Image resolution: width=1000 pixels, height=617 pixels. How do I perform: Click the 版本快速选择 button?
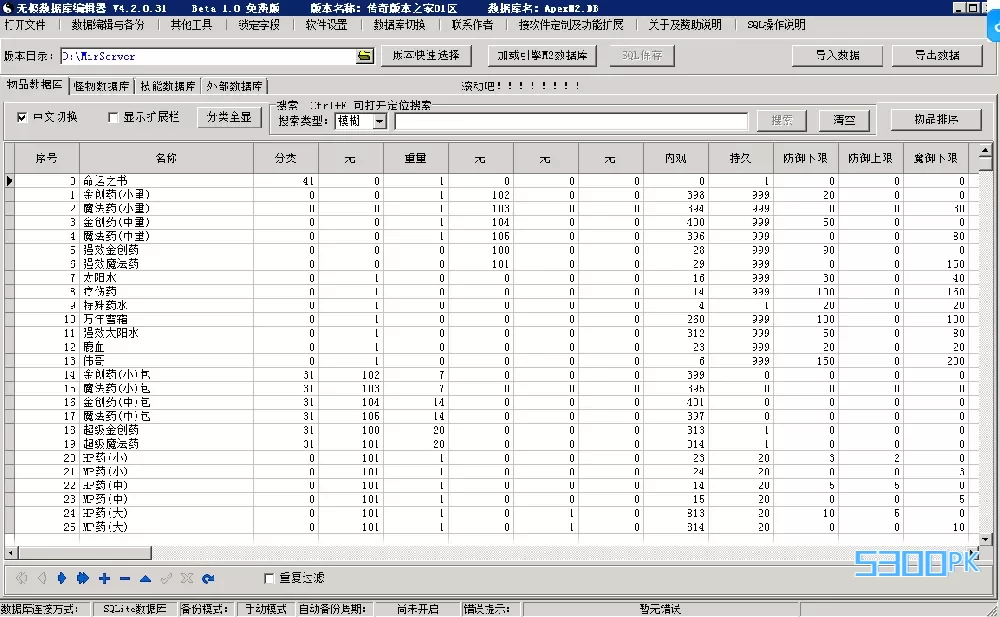pyautogui.click(x=426, y=56)
